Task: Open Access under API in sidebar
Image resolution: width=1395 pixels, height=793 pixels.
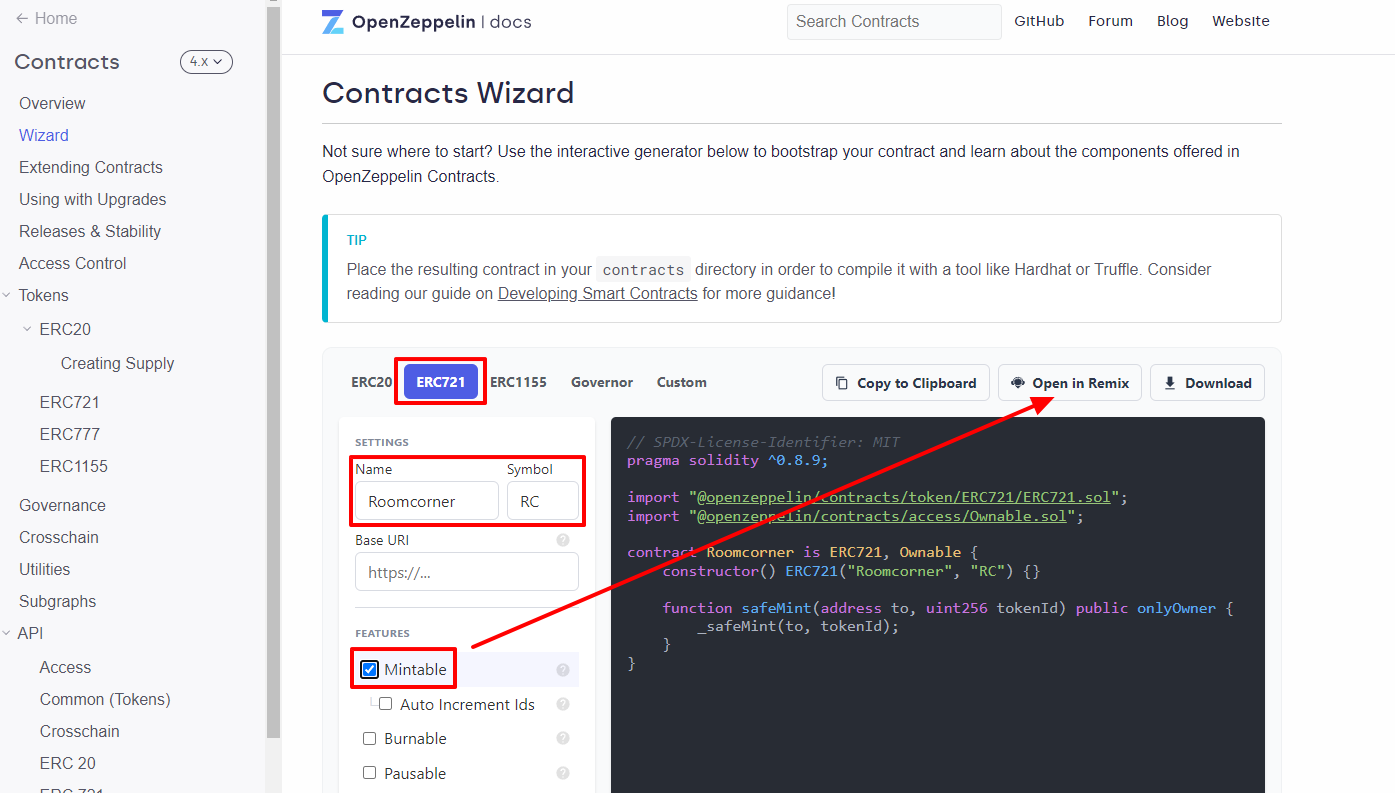Action: [x=65, y=667]
